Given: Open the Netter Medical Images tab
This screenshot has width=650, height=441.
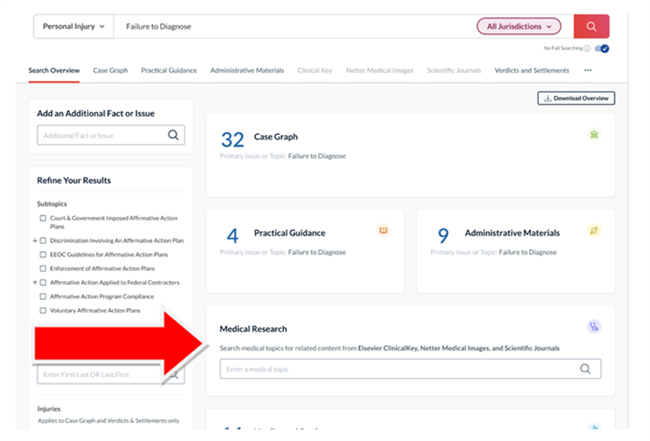Looking at the screenshot, I should pyautogui.click(x=379, y=70).
